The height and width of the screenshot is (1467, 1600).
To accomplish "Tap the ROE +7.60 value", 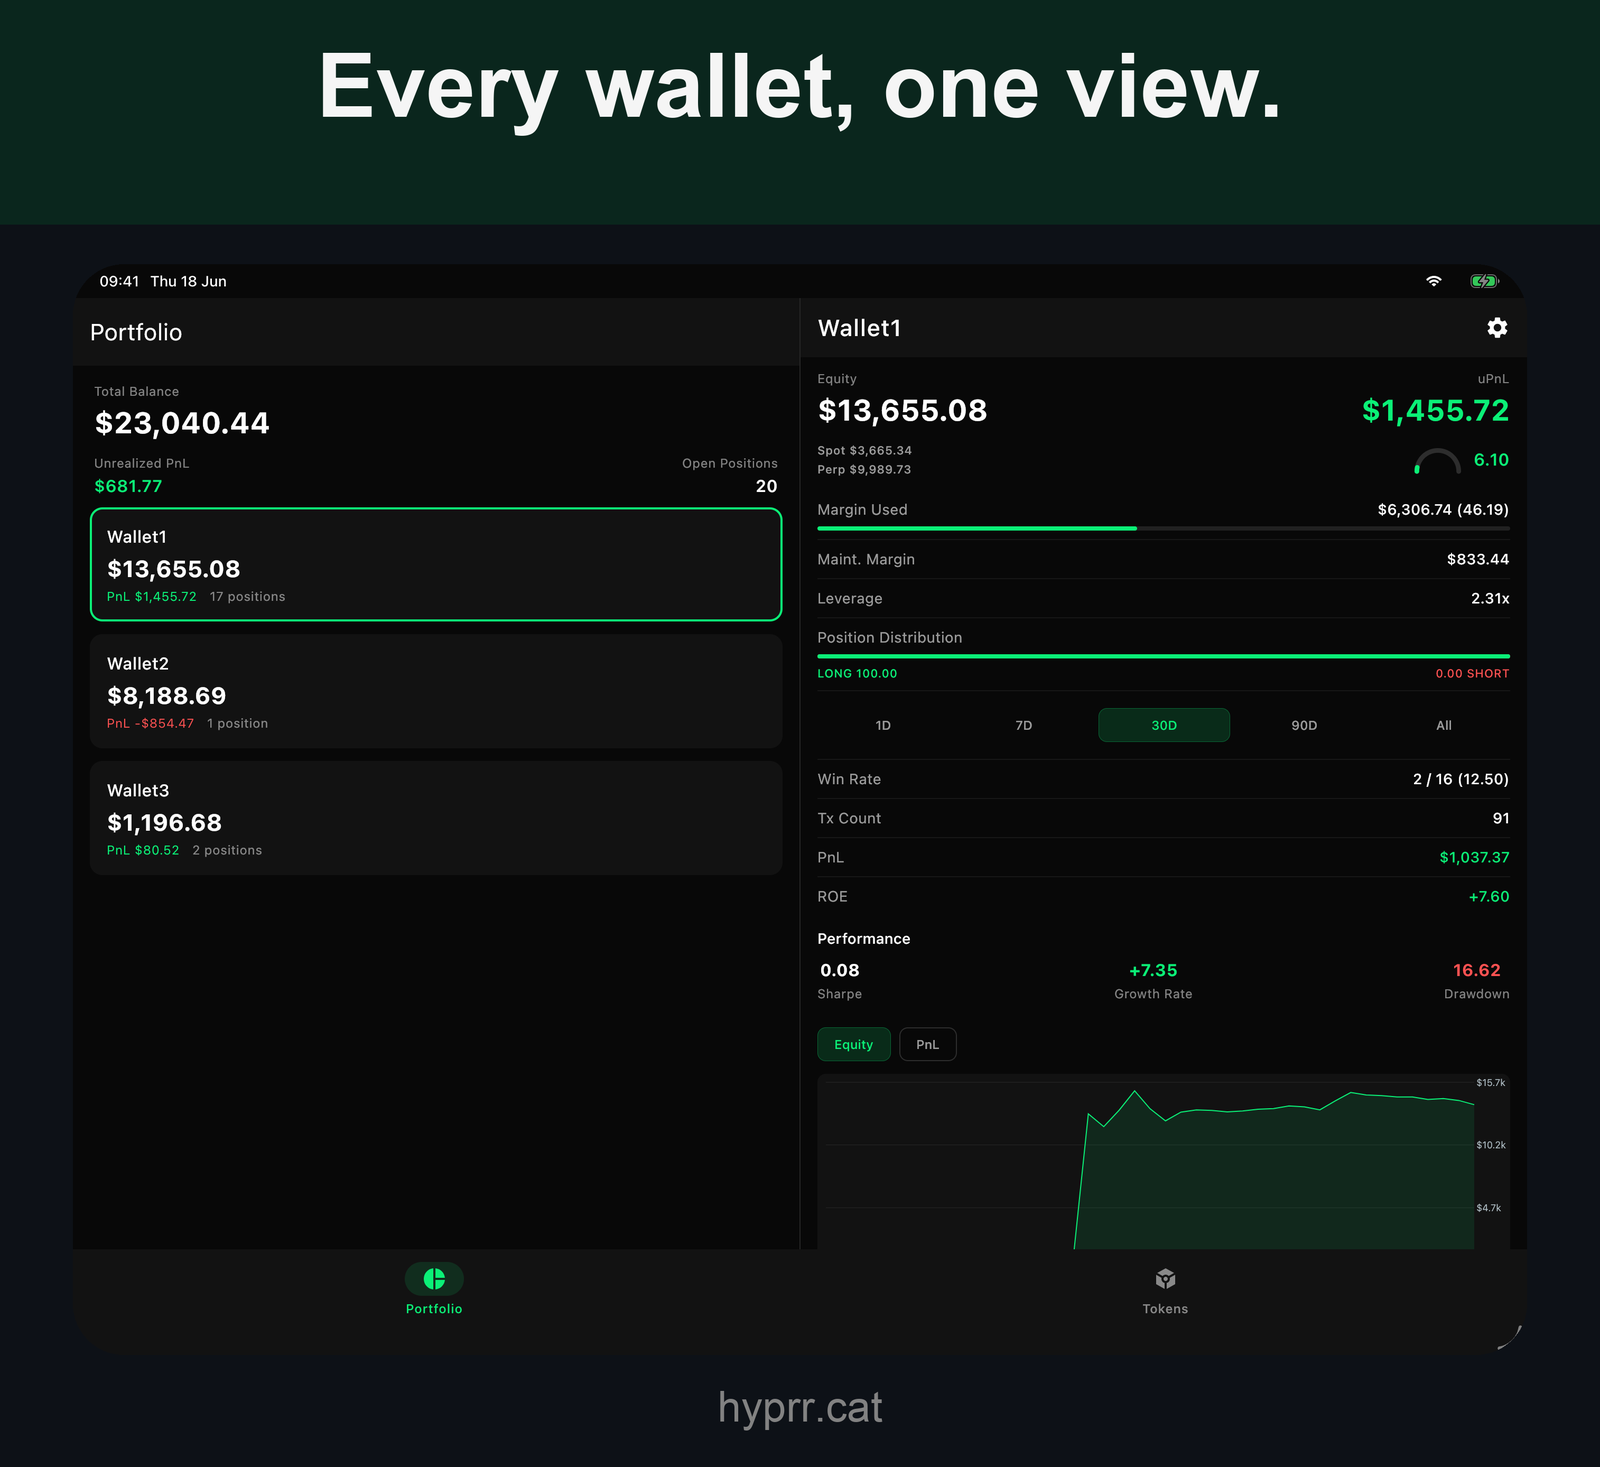I will click(x=1489, y=896).
